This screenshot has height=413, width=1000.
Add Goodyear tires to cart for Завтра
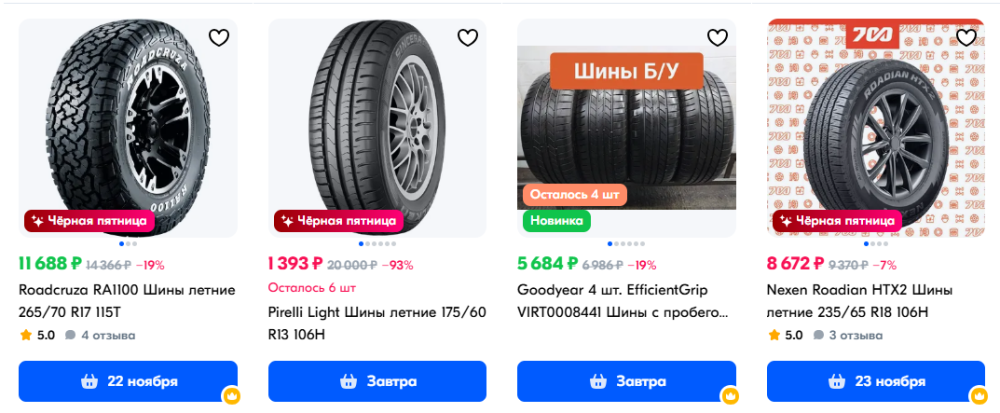(x=626, y=381)
